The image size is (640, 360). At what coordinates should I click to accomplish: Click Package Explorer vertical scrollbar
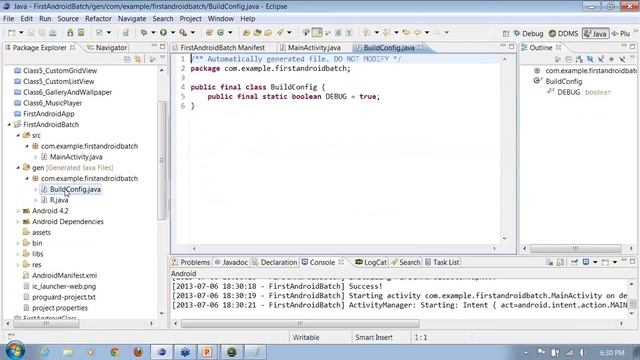tap(162, 160)
